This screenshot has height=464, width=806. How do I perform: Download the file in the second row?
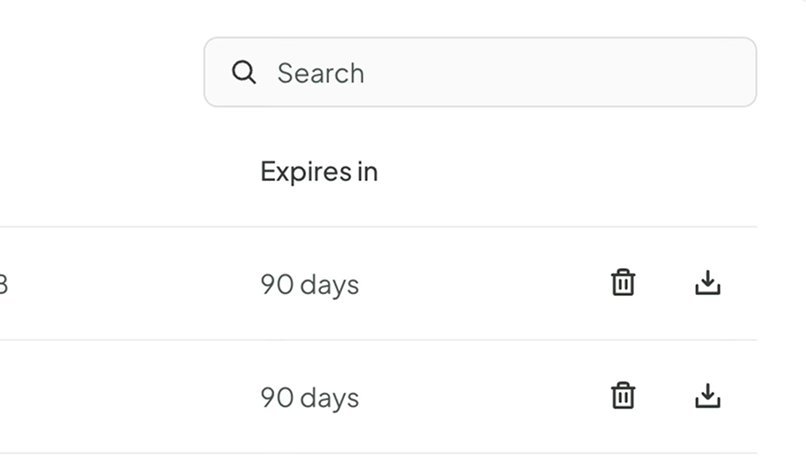(707, 396)
